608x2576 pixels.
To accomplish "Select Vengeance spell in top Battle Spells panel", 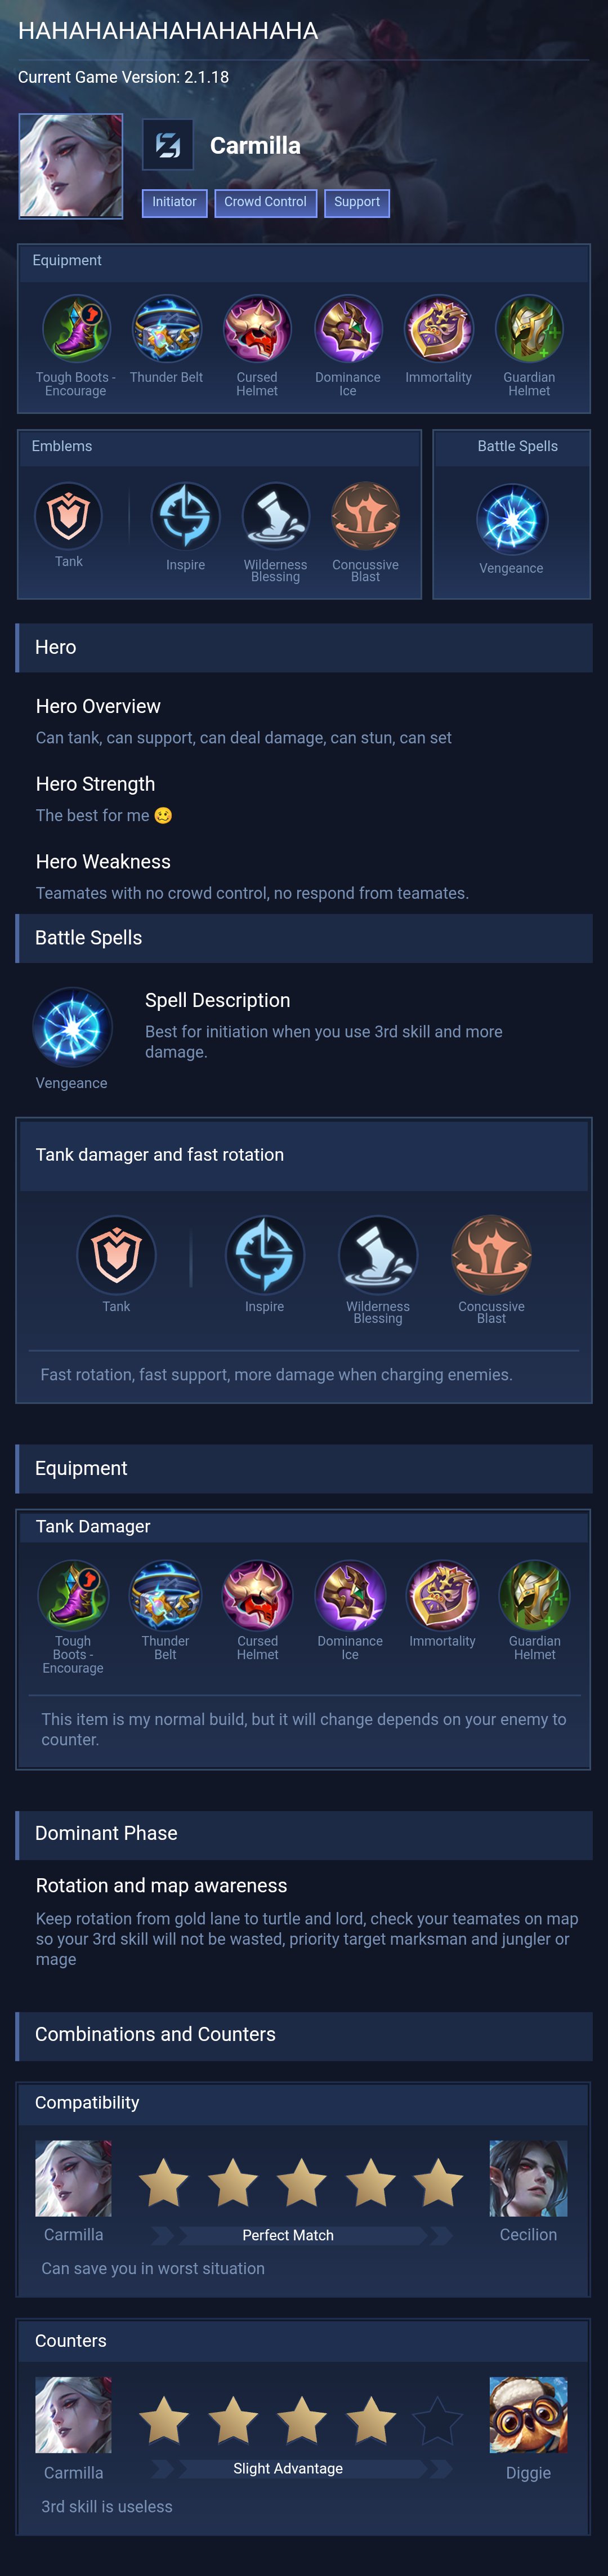I will (511, 520).
